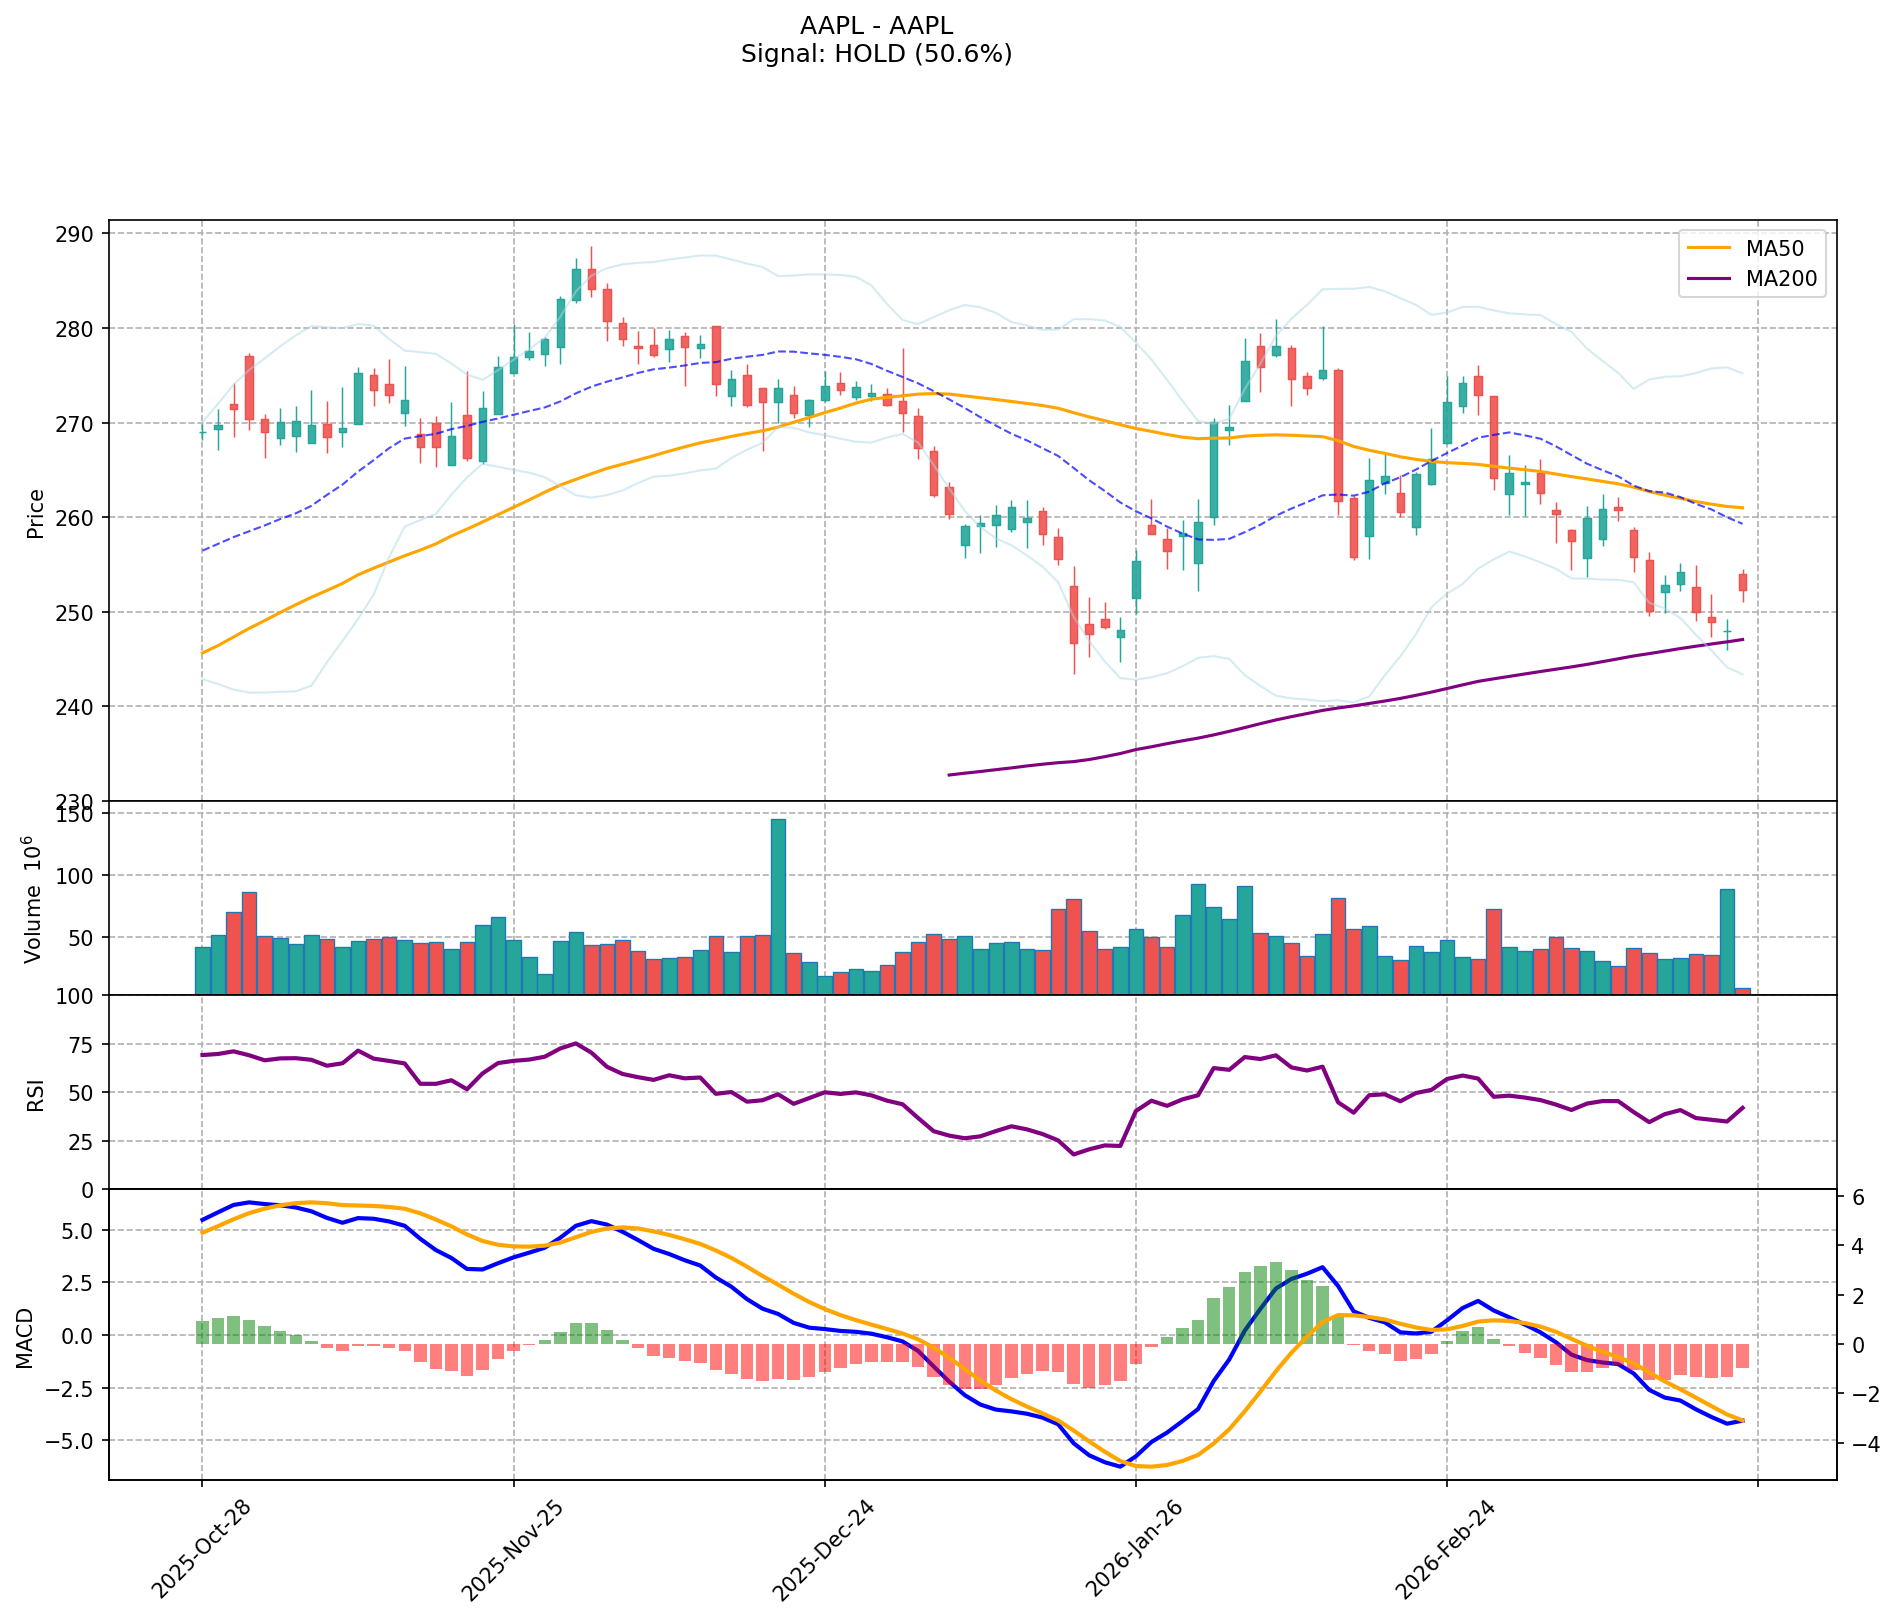Click the rightmost candlestick in the price chart
1896x1619 pixels.
pos(1743,583)
